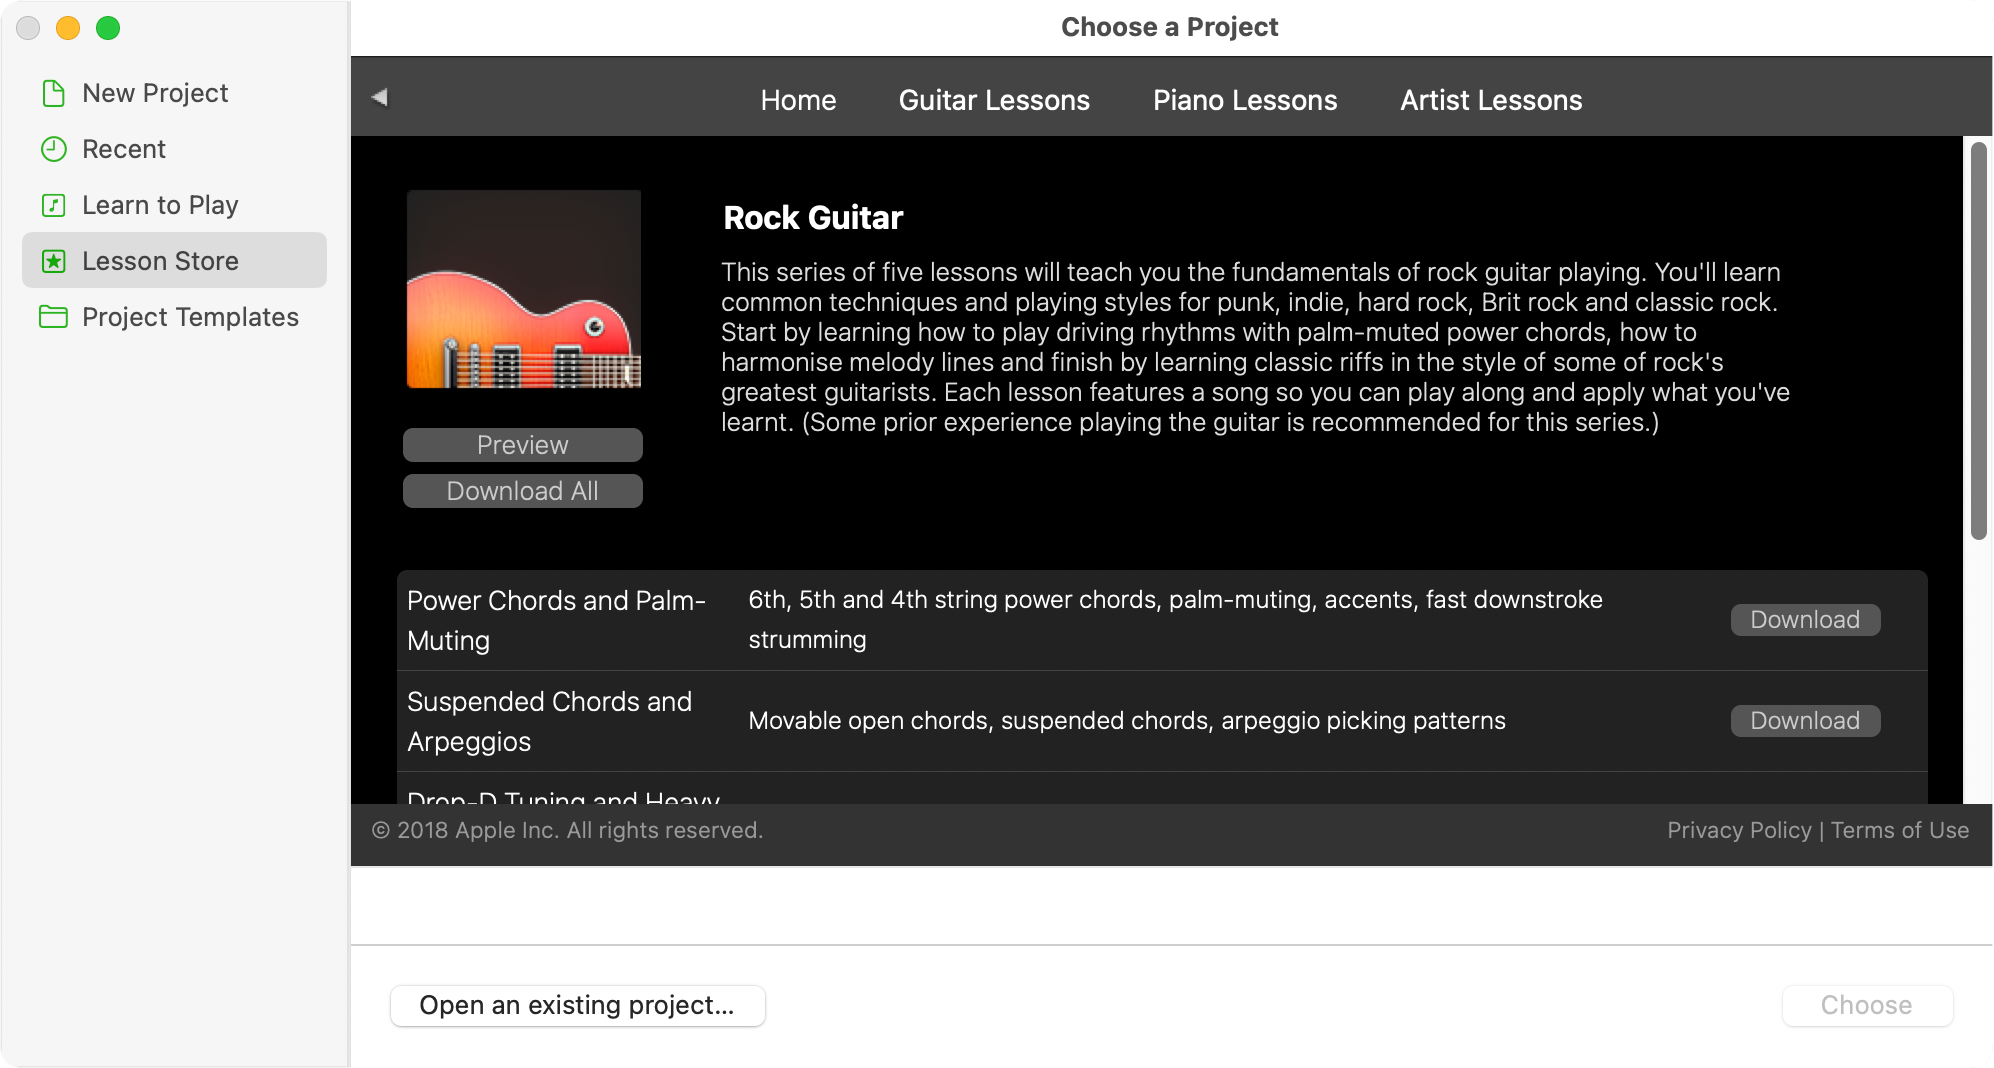Click the Project Templates folder icon
Screen dimensions: 1994x1068
(x=54, y=317)
